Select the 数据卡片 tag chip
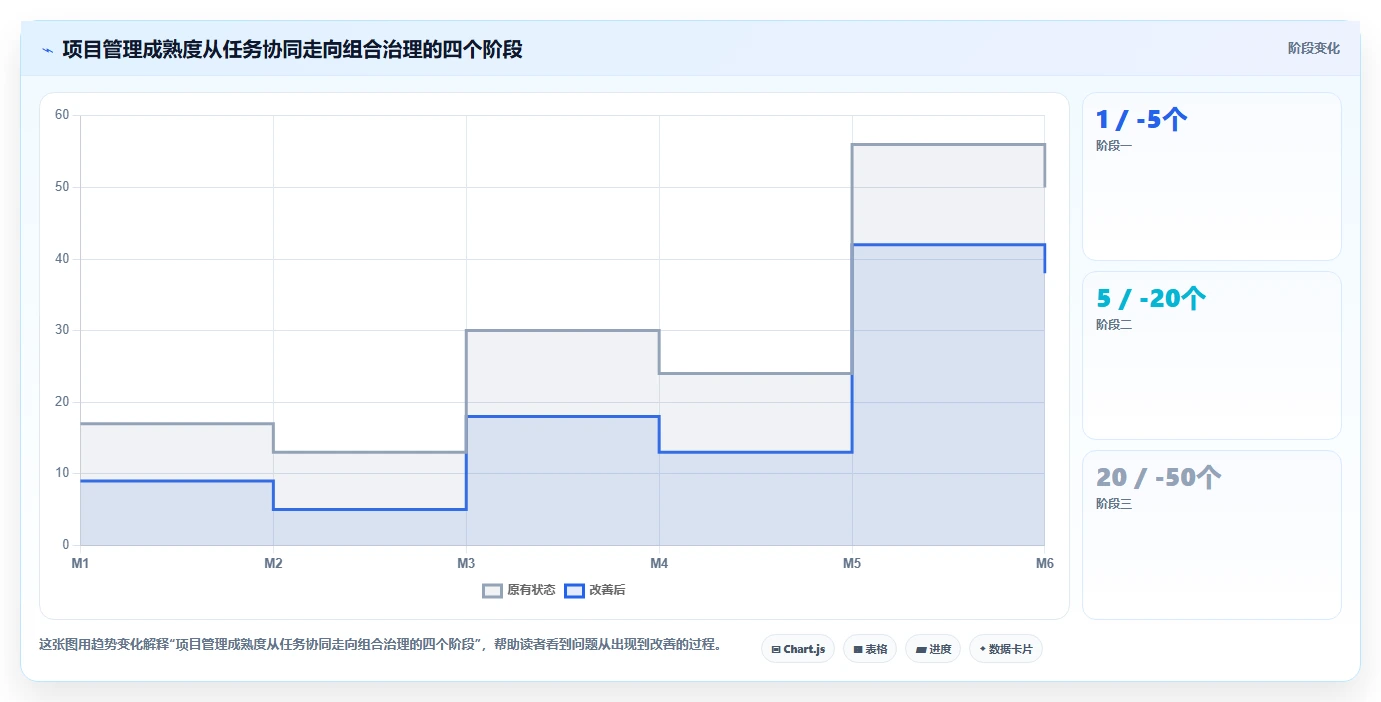Screen dimensions: 1381x702 click(x=1006, y=649)
